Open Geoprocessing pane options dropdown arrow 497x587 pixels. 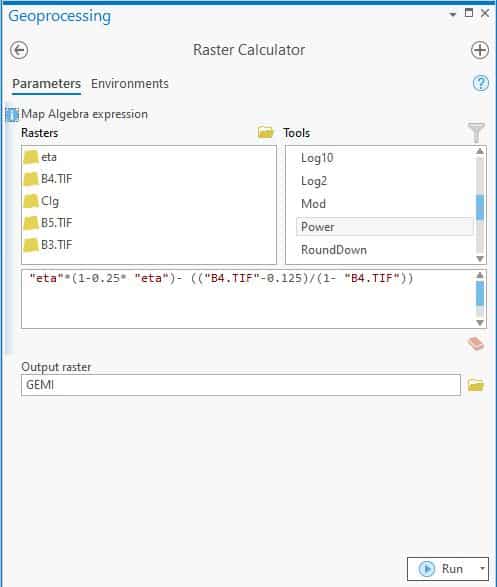tap(453, 14)
